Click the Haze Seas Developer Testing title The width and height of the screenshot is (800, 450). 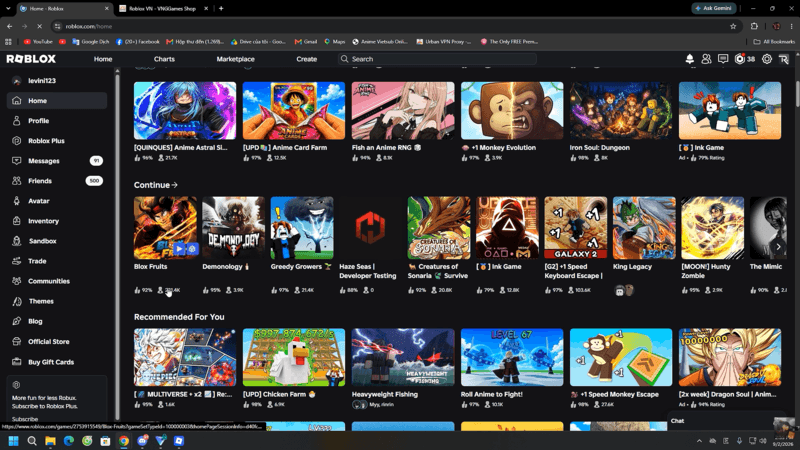click(367, 271)
